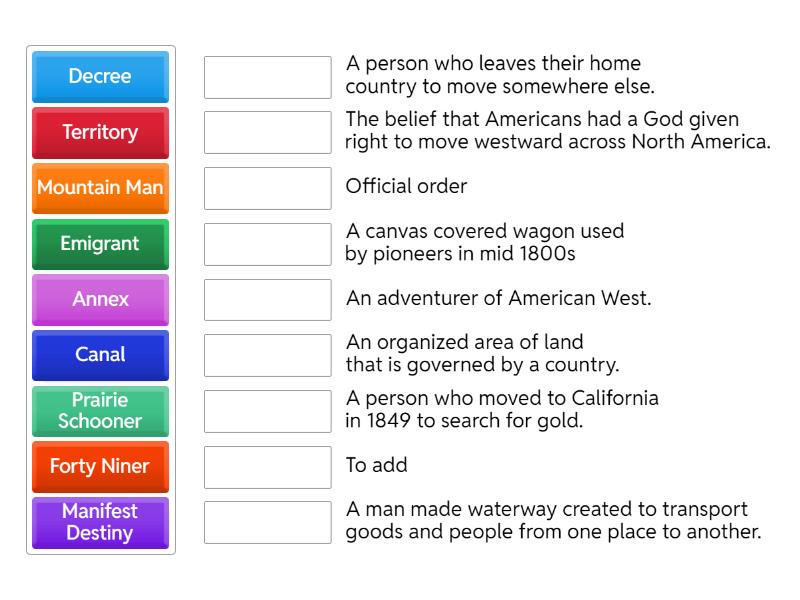800x600 pixels.
Task: Click the answer box for the gold seeker definition
Action: 266,410
